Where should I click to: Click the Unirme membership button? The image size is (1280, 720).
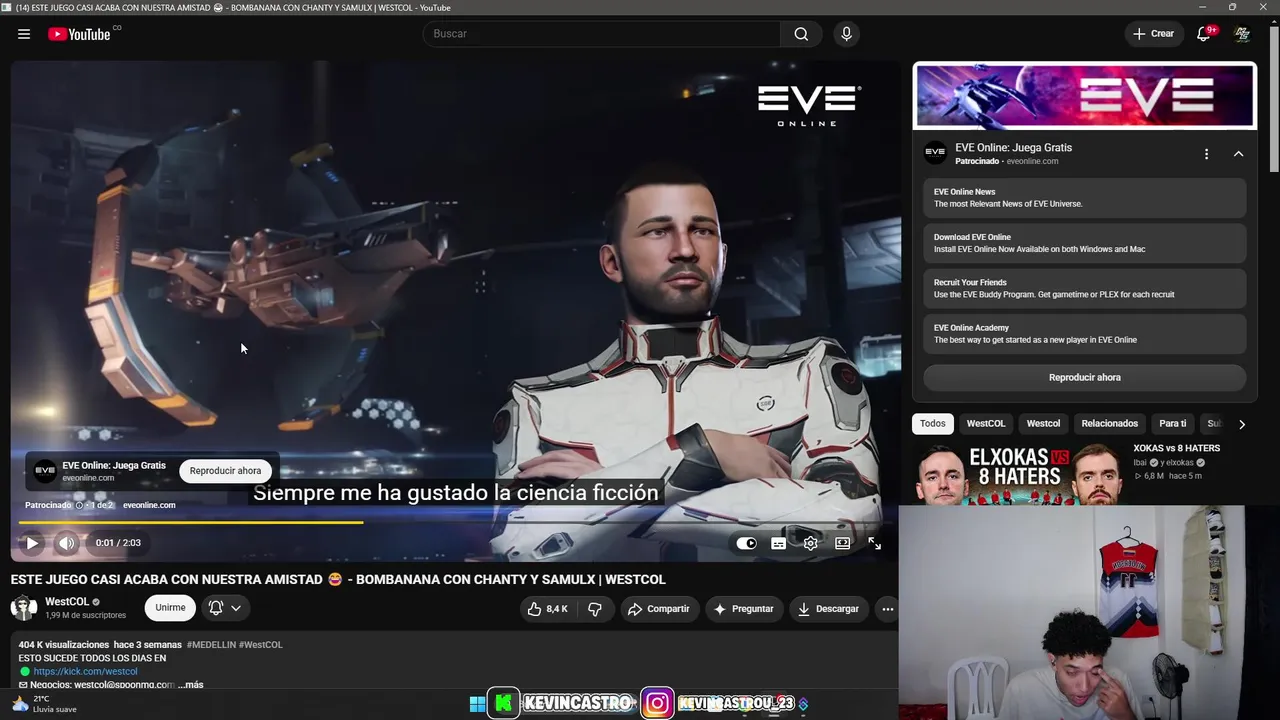(x=170, y=607)
